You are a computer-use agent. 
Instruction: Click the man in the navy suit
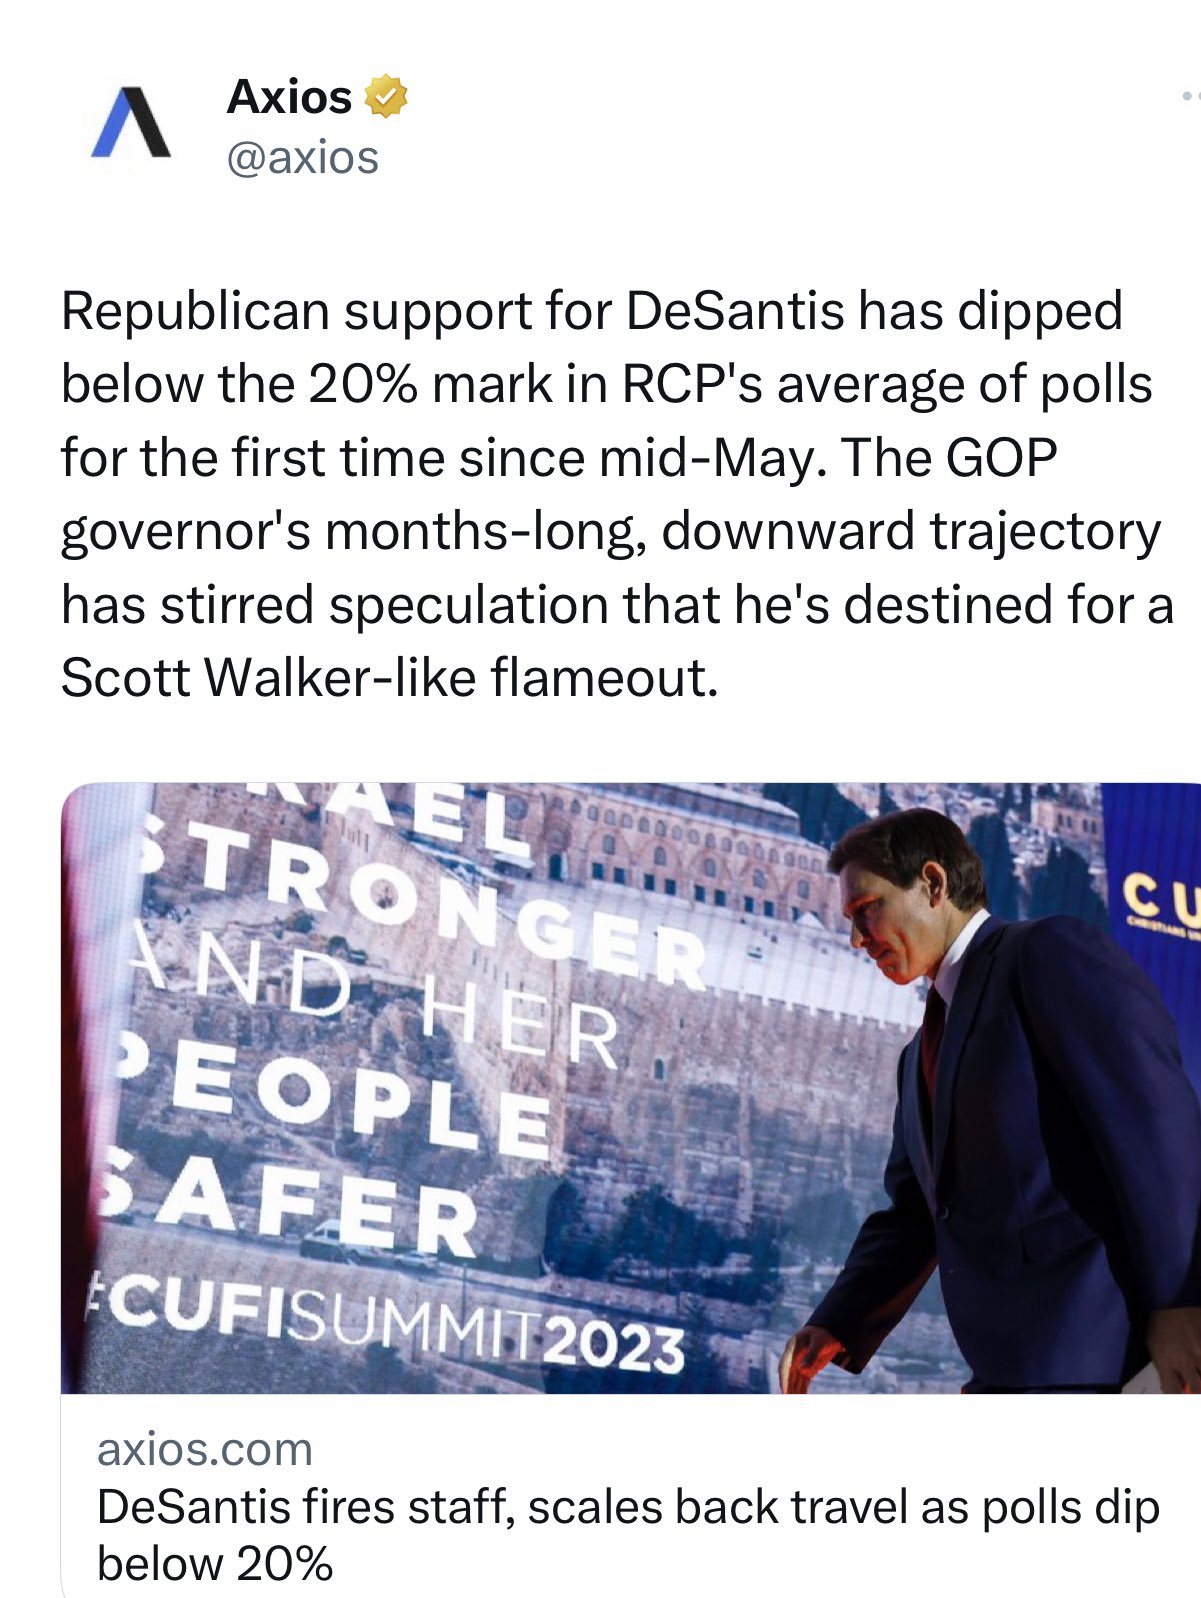click(x=1010, y=1100)
